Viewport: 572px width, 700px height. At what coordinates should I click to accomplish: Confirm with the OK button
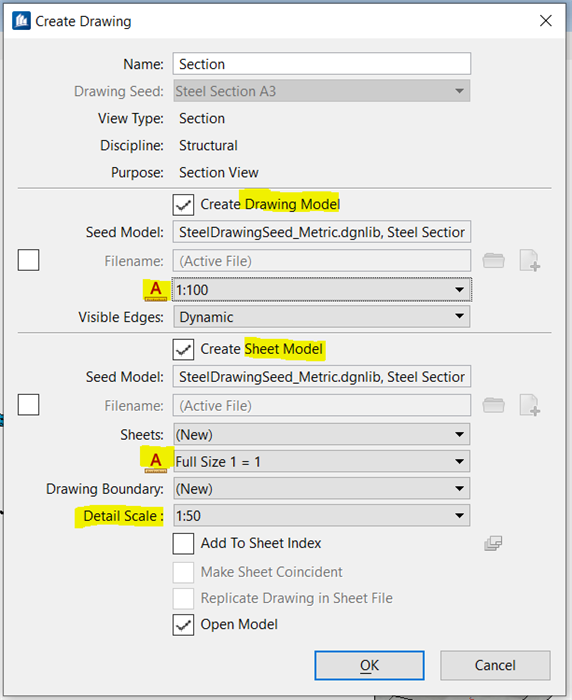pos(369,665)
